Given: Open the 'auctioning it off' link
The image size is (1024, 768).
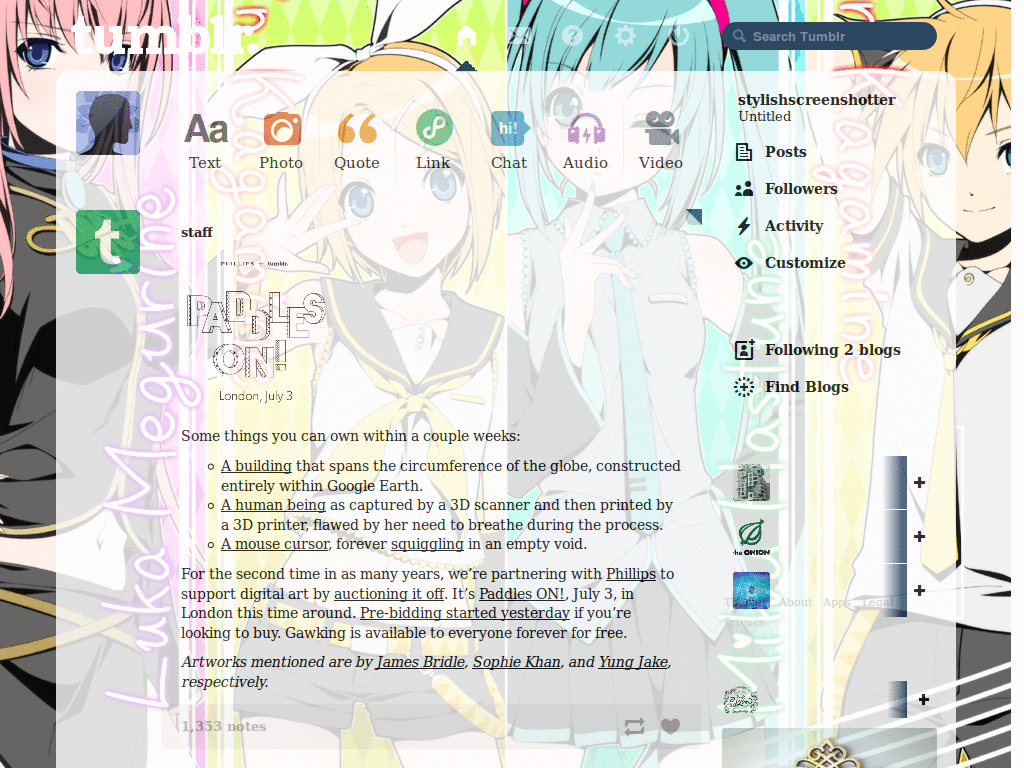Looking at the screenshot, I should tap(389, 594).
